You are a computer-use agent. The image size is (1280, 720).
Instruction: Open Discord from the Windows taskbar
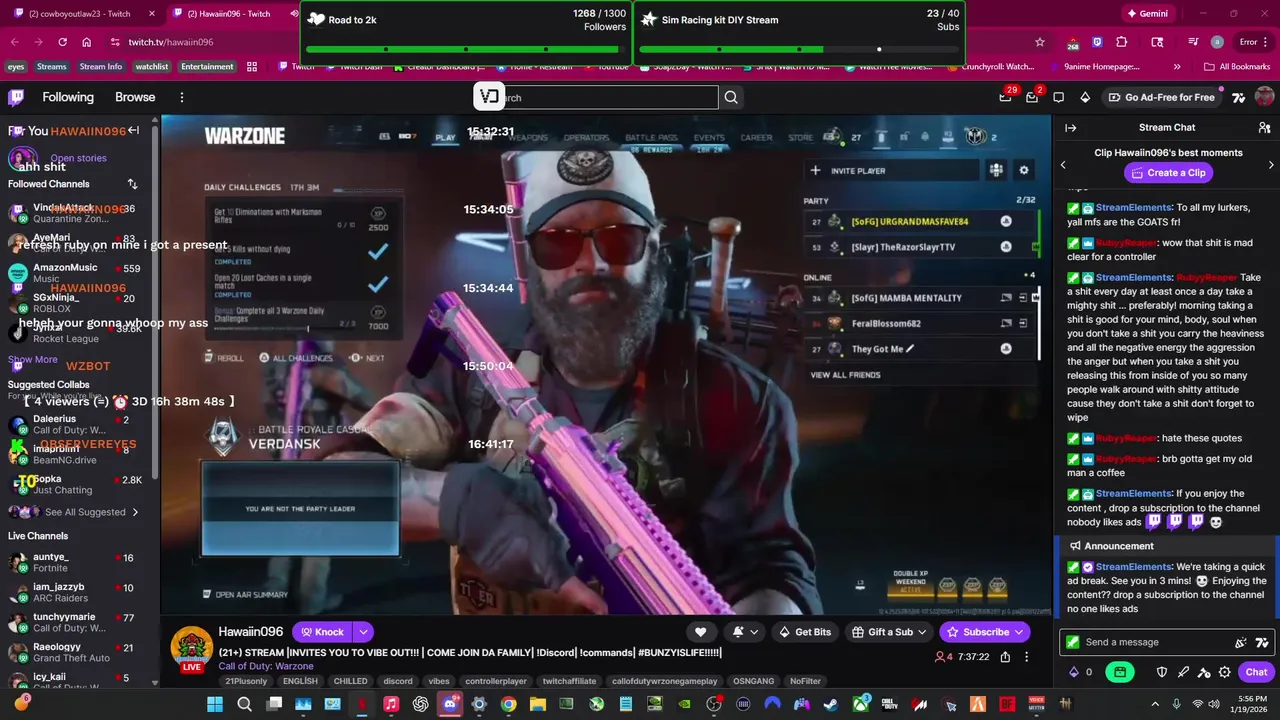tap(450, 704)
